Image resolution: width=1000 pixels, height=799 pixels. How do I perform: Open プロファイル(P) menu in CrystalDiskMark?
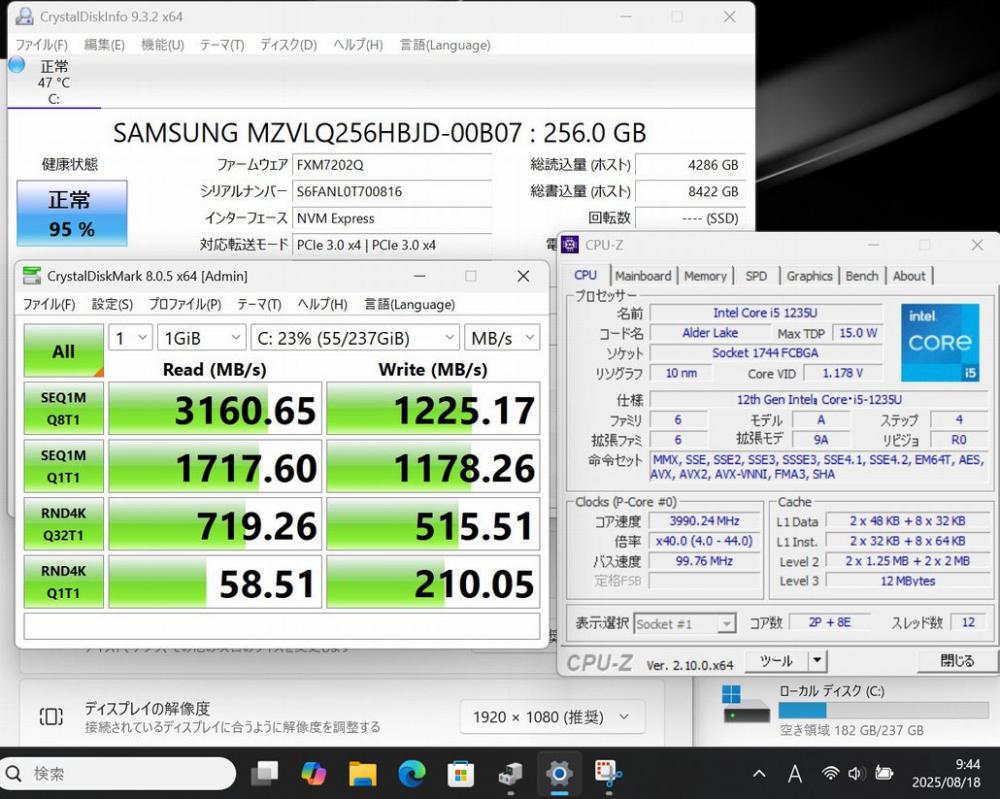tap(185, 304)
